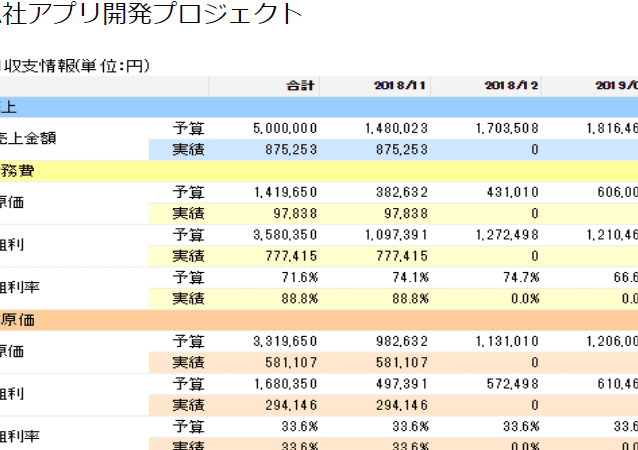Click the 予算 label beside 71.6%

[188, 277]
